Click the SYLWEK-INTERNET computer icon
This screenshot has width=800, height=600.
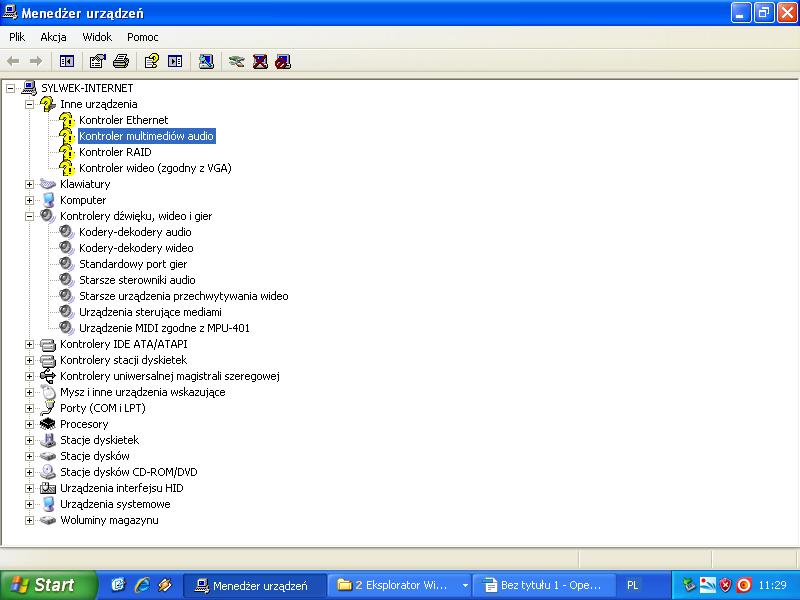tap(29, 88)
